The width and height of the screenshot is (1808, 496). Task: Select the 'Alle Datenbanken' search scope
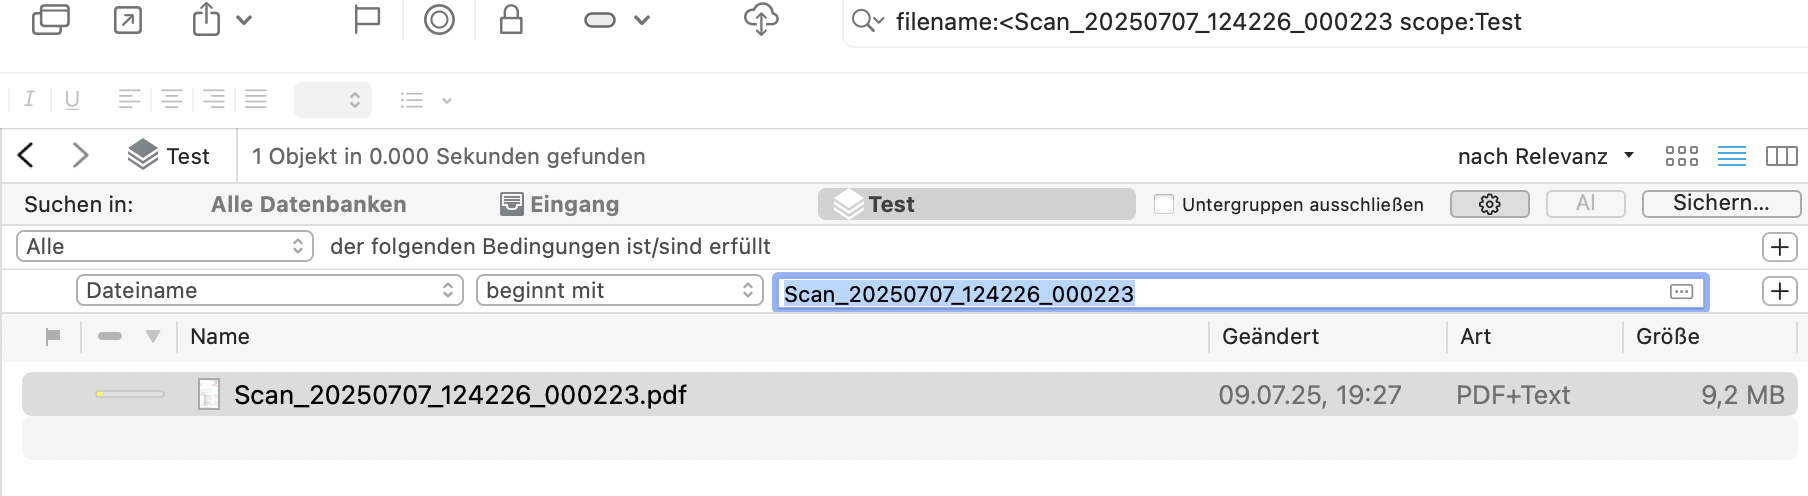308,204
